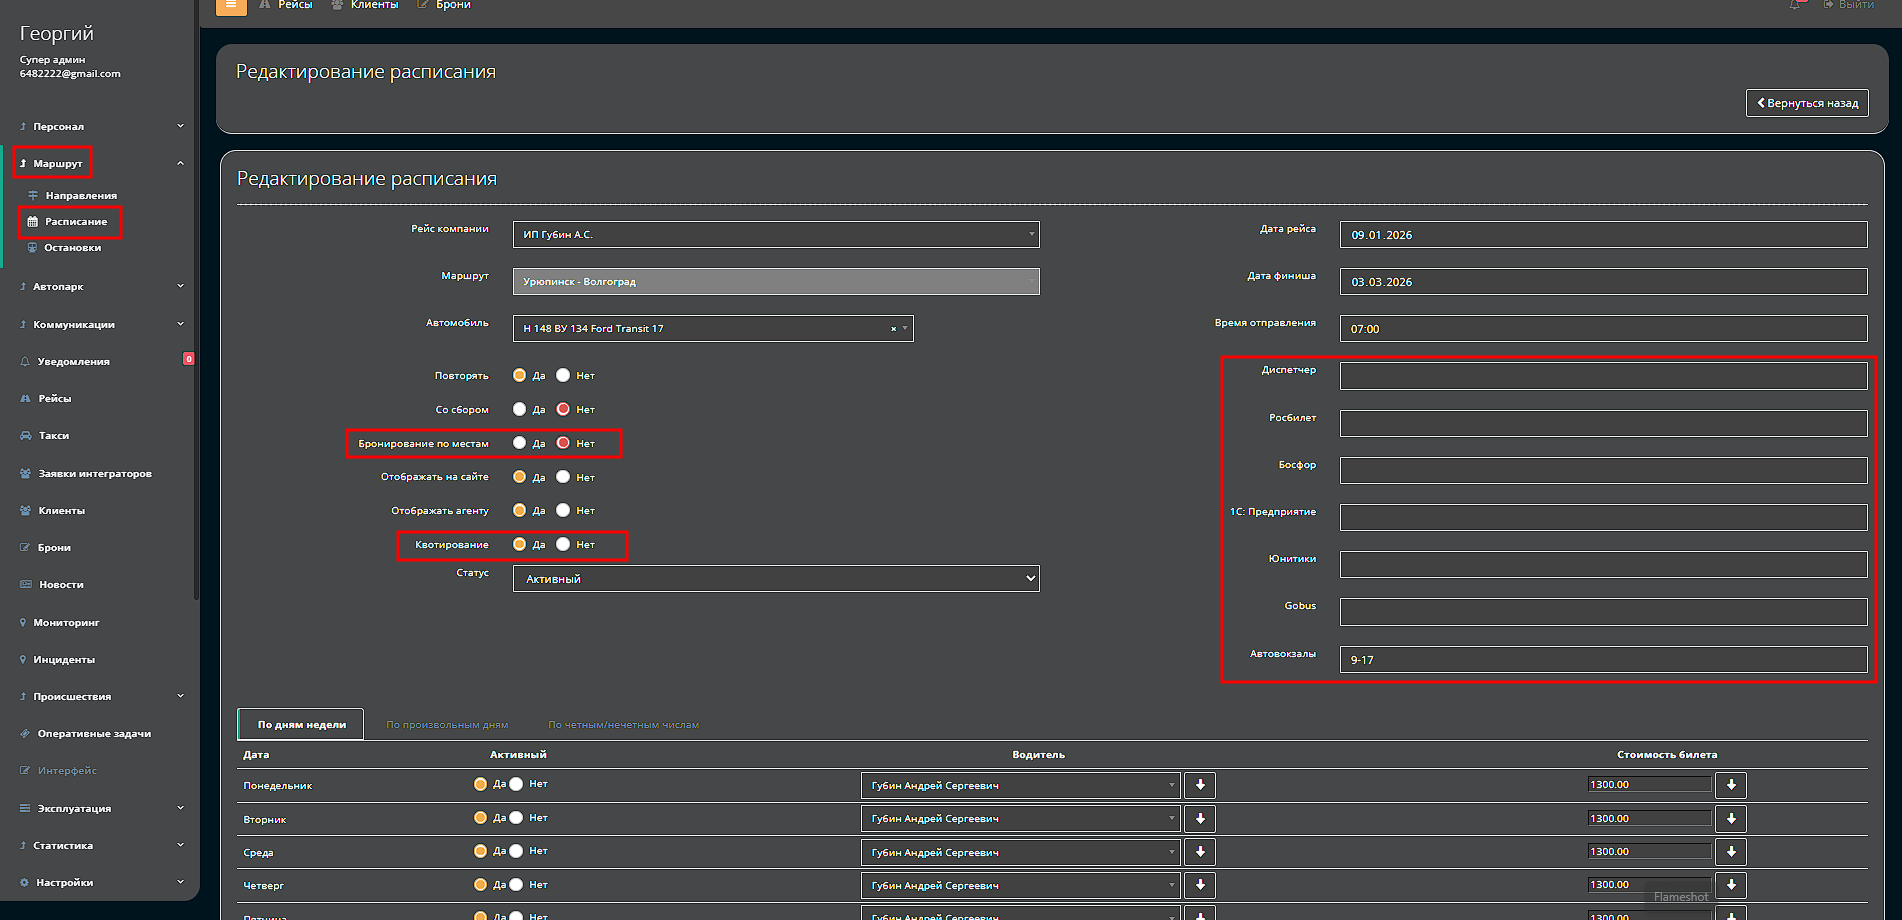Screen dimensions: 1902x920
Task: Click the Диспетчер input field
Action: click(1602, 377)
